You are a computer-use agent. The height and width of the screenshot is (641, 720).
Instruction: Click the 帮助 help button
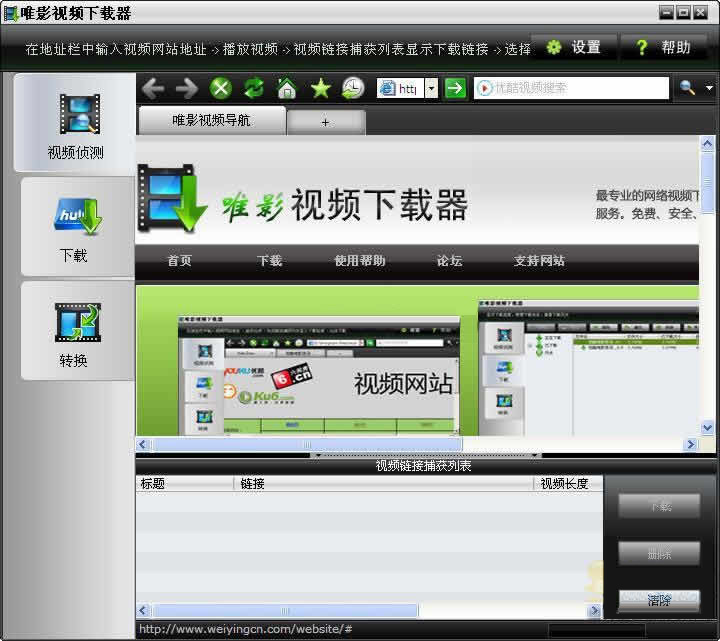tap(663, 47)
